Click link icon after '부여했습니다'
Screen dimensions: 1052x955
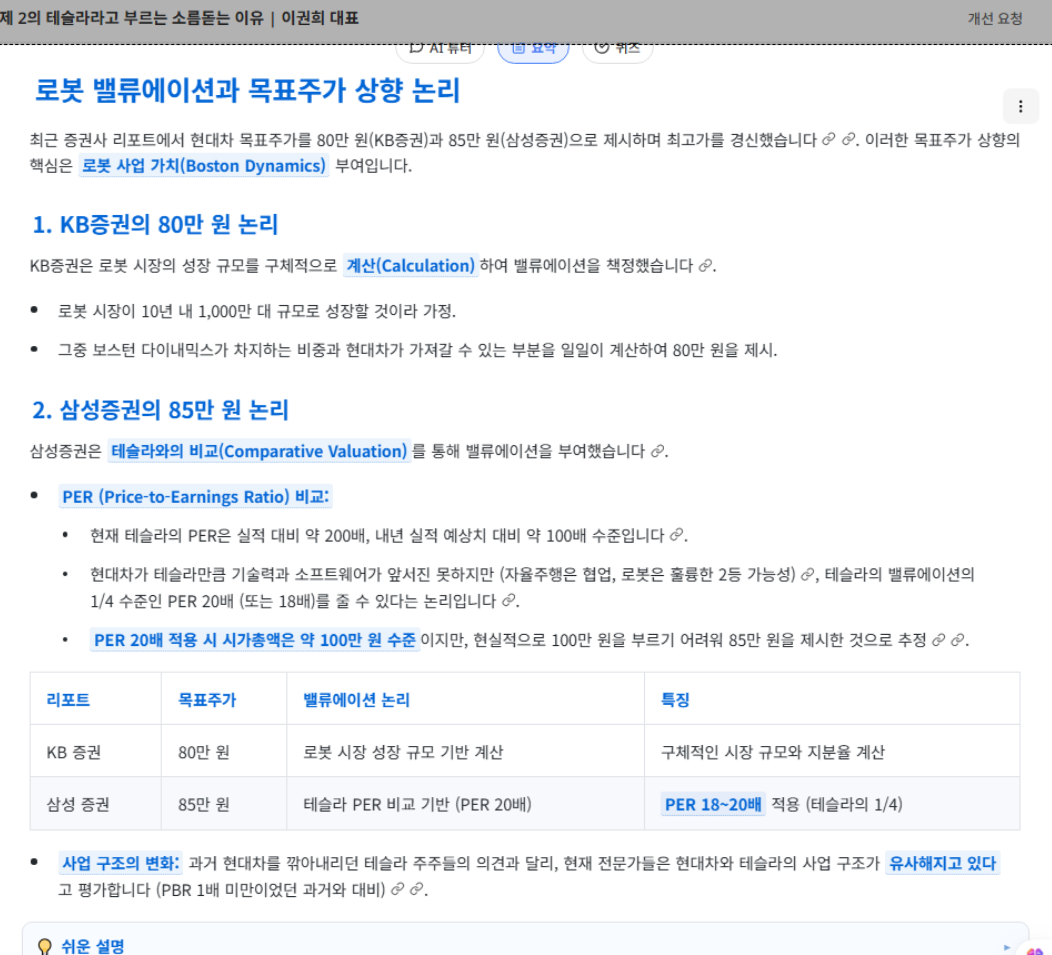point(657,452)
